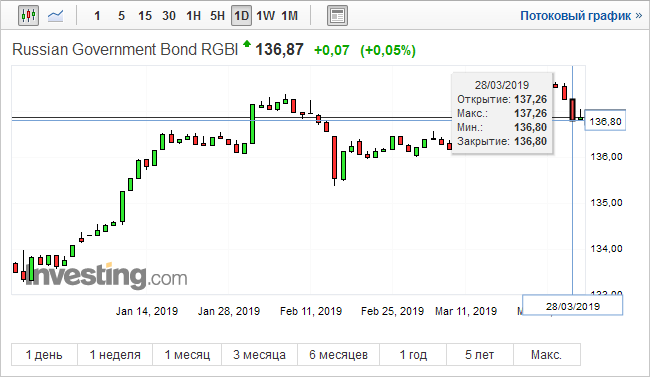Show the Макс. full range
650x377 pixels.
[547, 355]
